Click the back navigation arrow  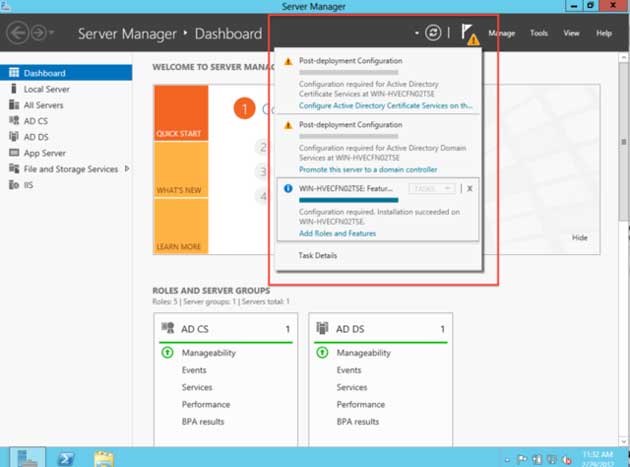[x=17, y=33]
